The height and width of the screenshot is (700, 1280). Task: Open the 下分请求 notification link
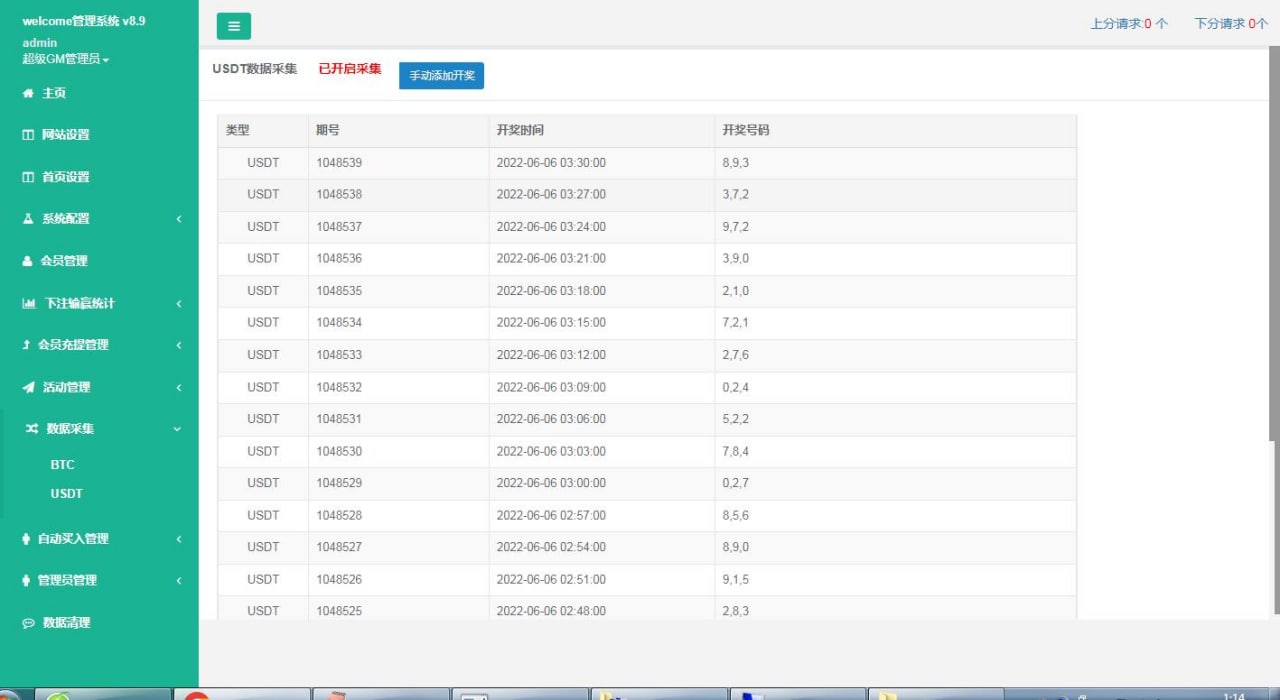(1230, 23)
